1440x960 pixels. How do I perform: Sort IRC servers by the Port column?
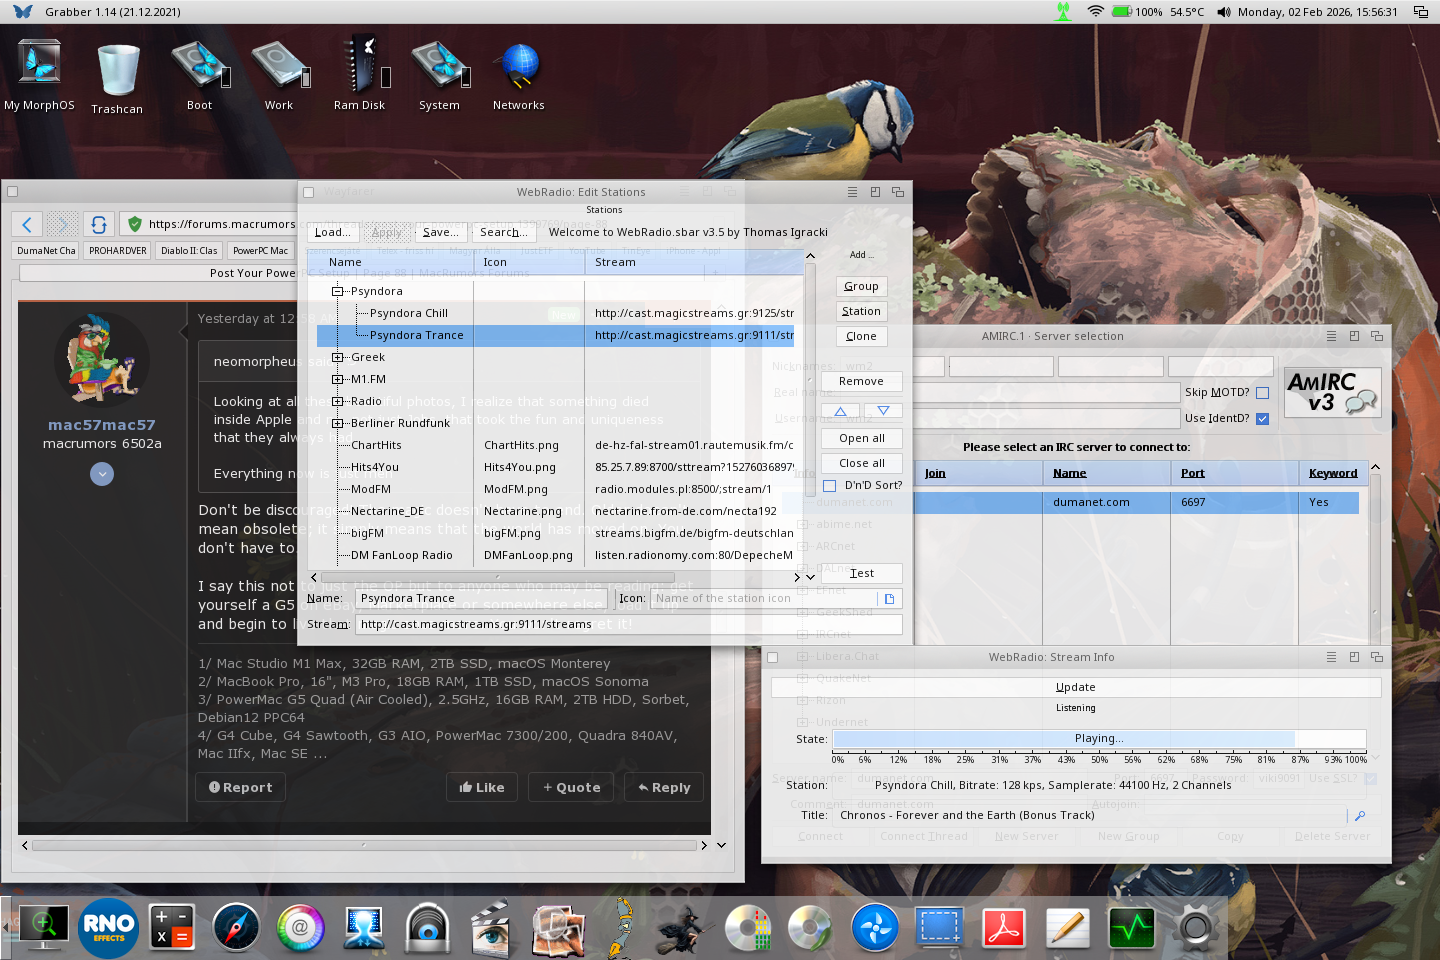1235,473
